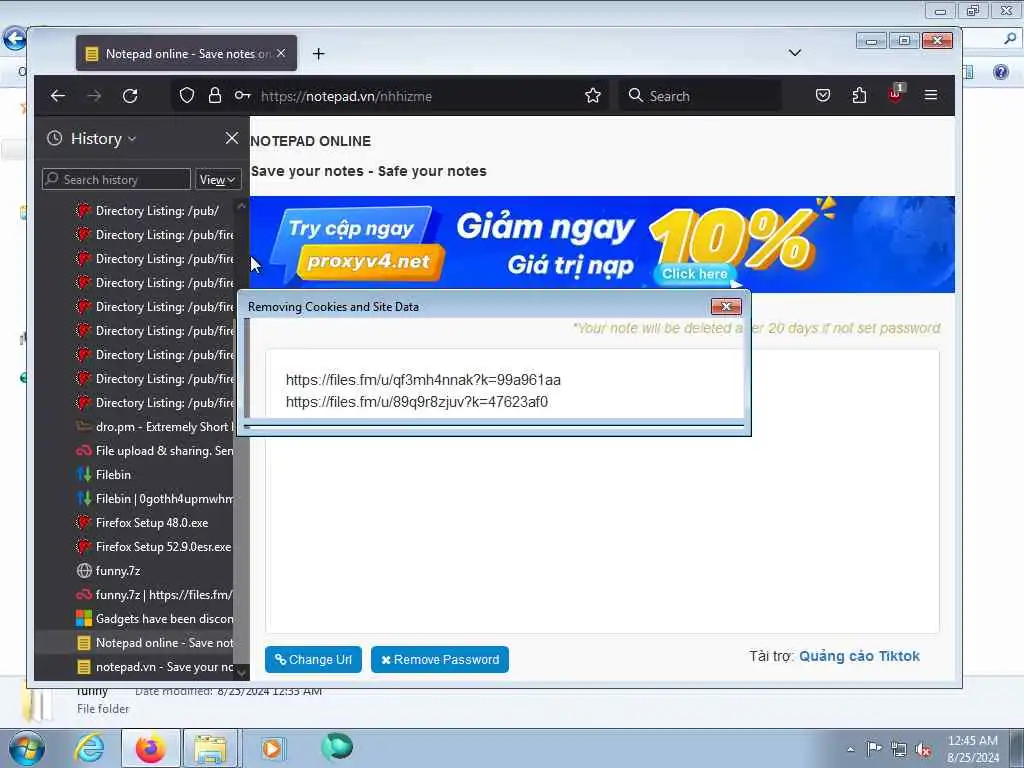Open the Action Center flag icon
Image resolution: width=1024 pixels, height=768 pixels.
pos(874,748)
